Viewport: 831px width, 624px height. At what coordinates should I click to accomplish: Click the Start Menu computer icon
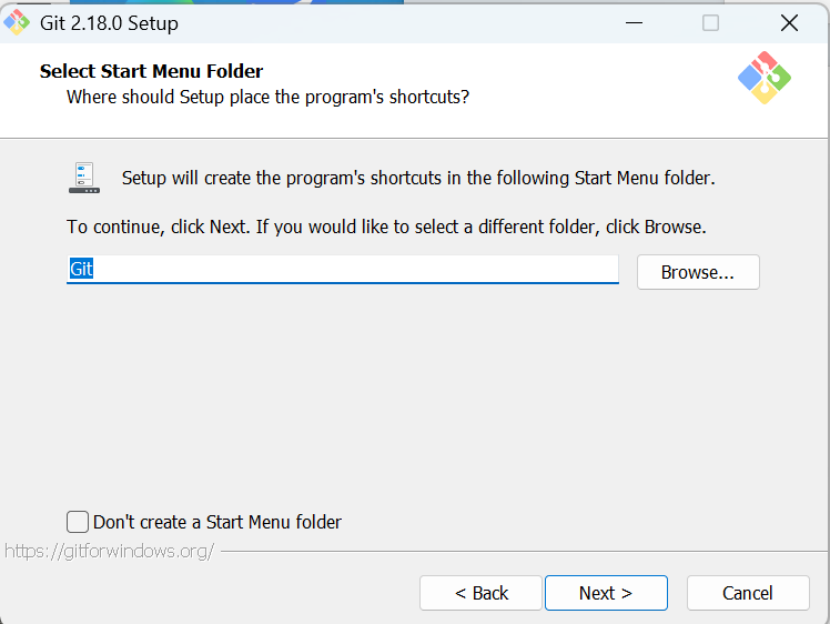pyautogui.click(x=84, y=178)
